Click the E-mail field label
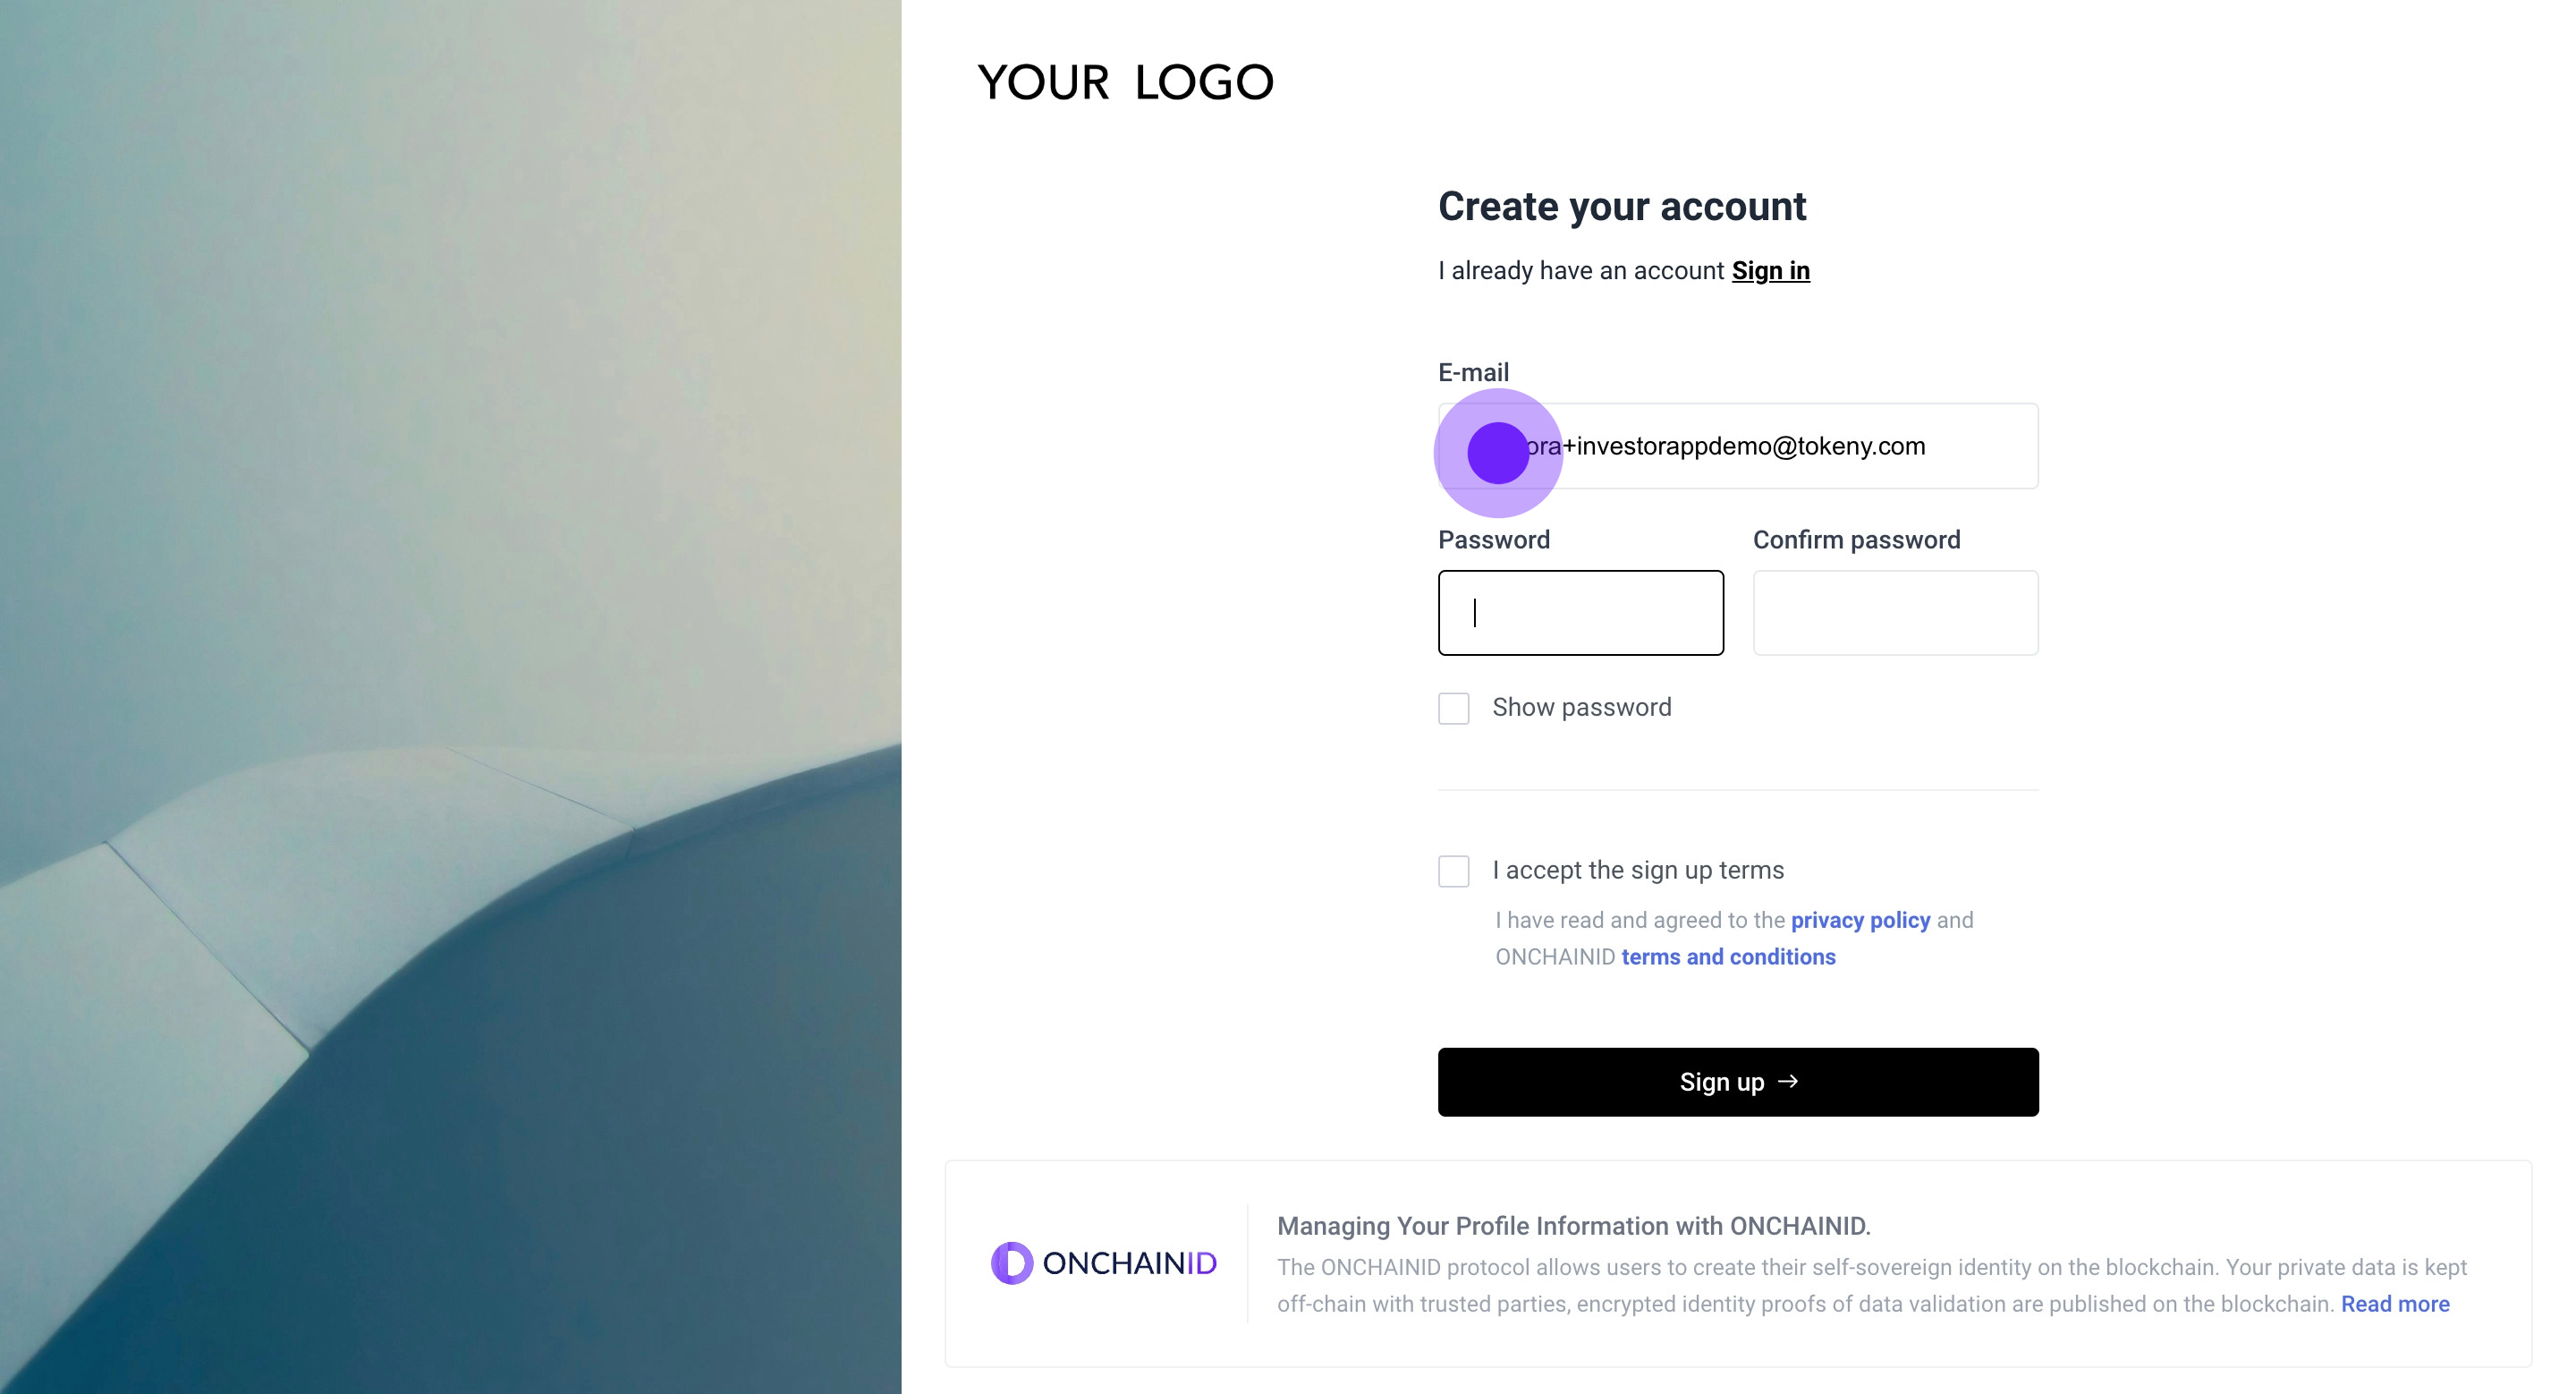The height and width of the screenshot is (1394, 2576). [1473, 373]
